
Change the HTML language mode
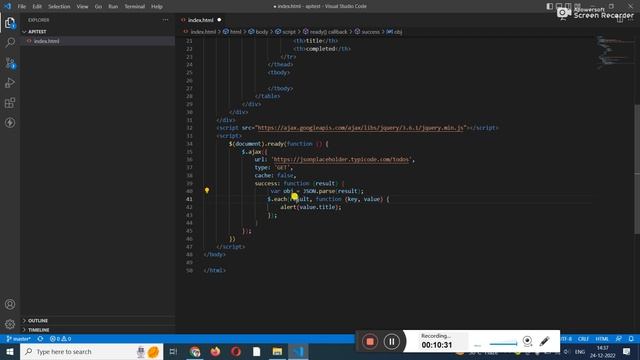602,339
